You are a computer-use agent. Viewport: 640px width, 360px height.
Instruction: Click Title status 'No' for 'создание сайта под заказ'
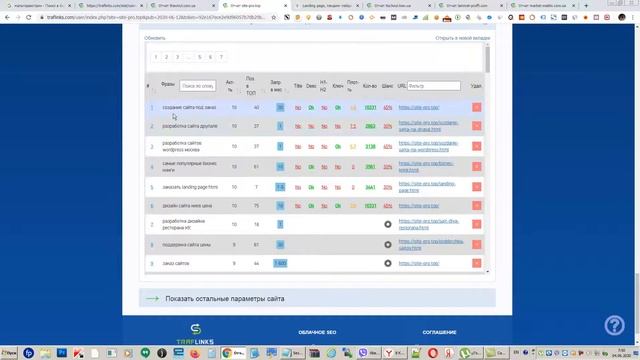pyautogui.click(x=298, y=107)
